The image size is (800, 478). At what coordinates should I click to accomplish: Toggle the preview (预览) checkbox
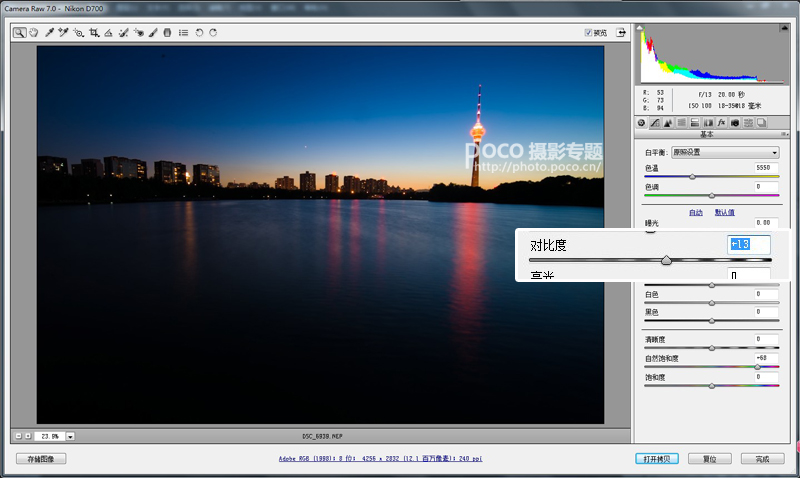tap(588, 33)
